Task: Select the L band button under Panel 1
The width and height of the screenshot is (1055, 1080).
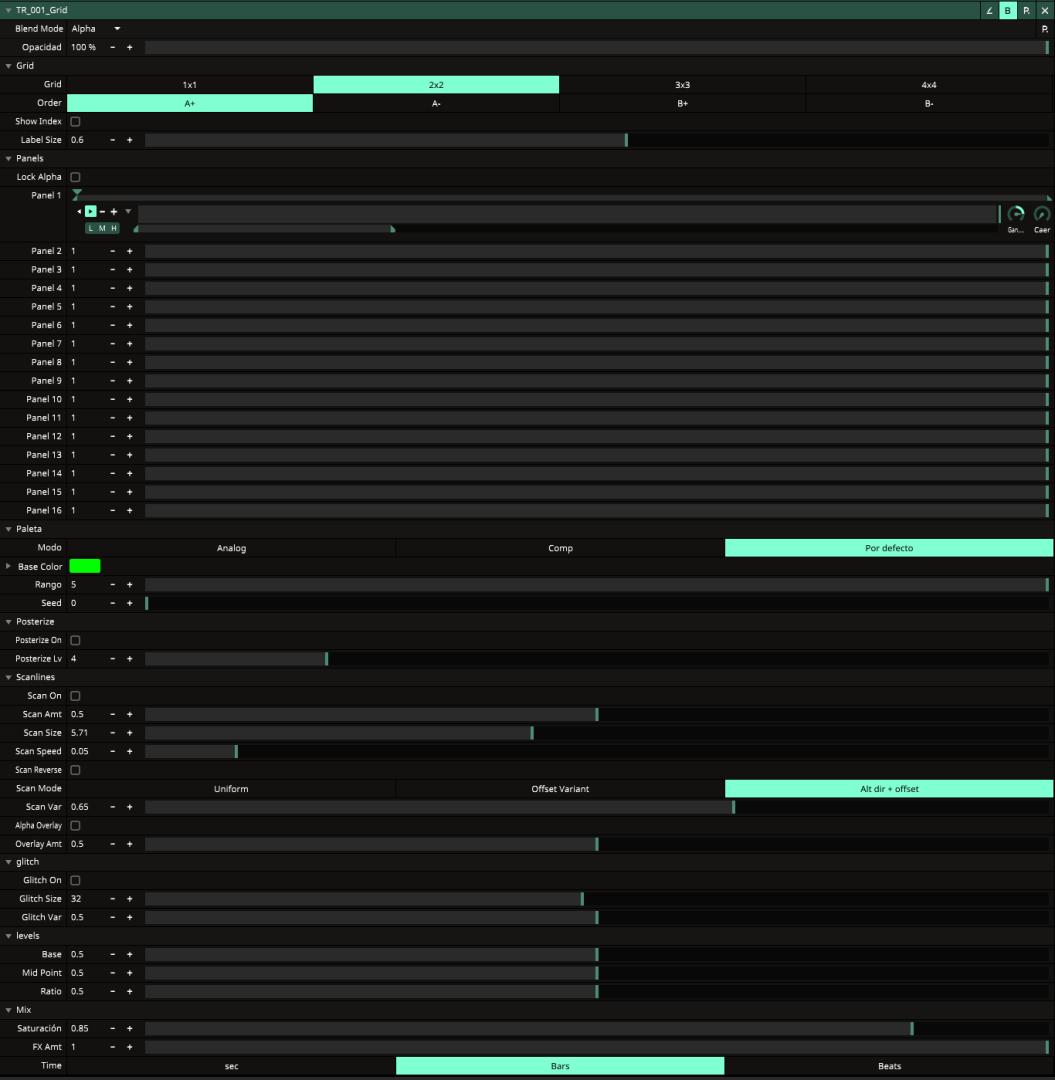Action: 91,228
